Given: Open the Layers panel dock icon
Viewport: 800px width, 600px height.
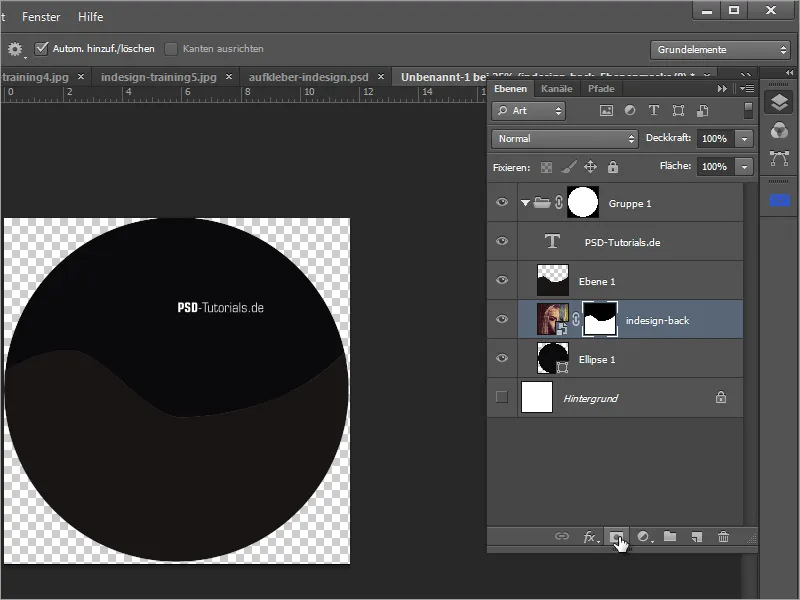Looking at the screenshot, I should coord(779,102).
